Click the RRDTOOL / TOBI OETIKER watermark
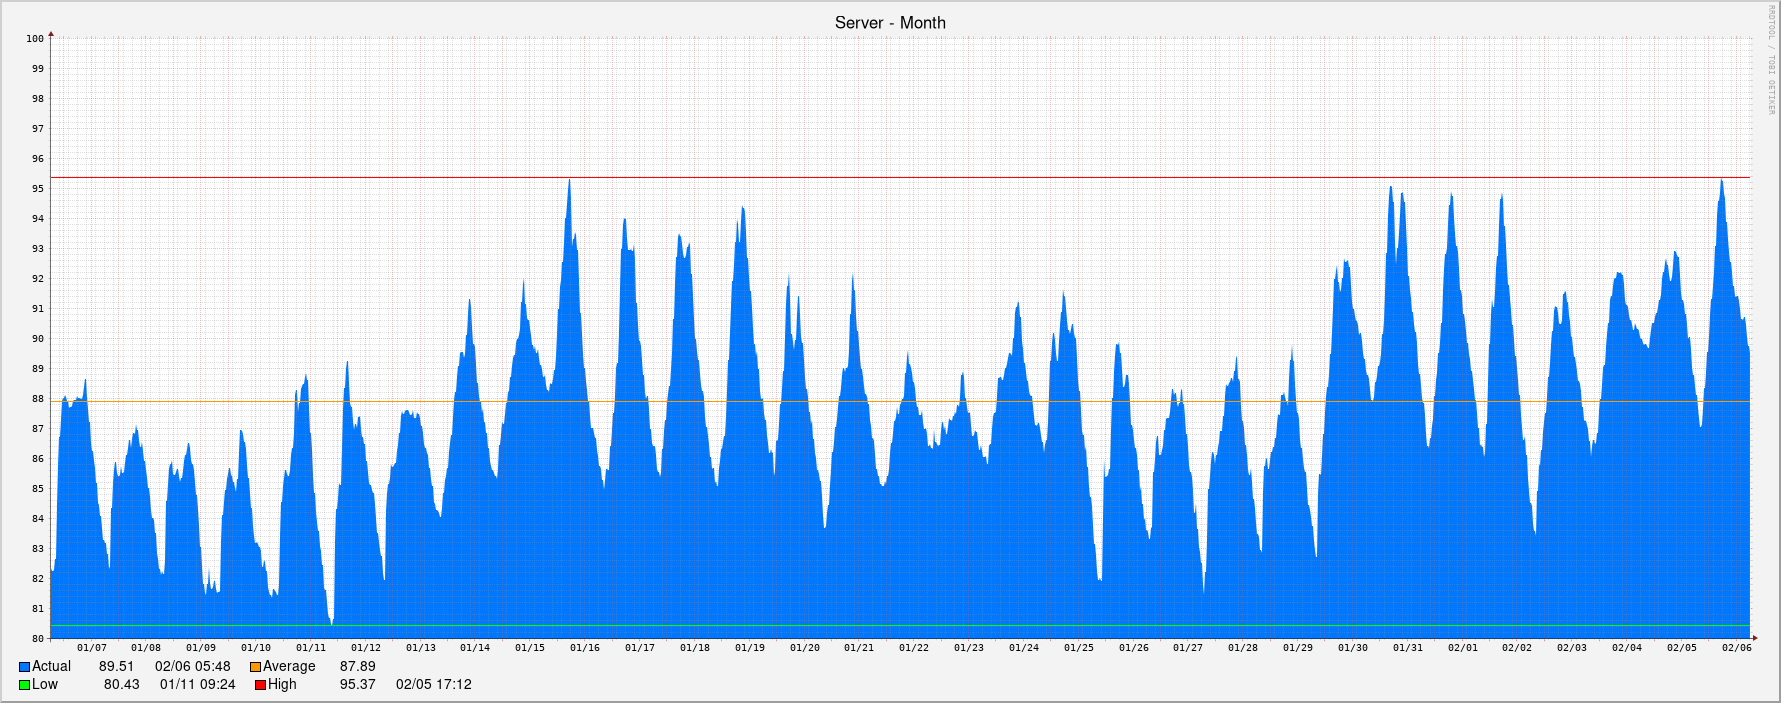 tap(1769, 60)
